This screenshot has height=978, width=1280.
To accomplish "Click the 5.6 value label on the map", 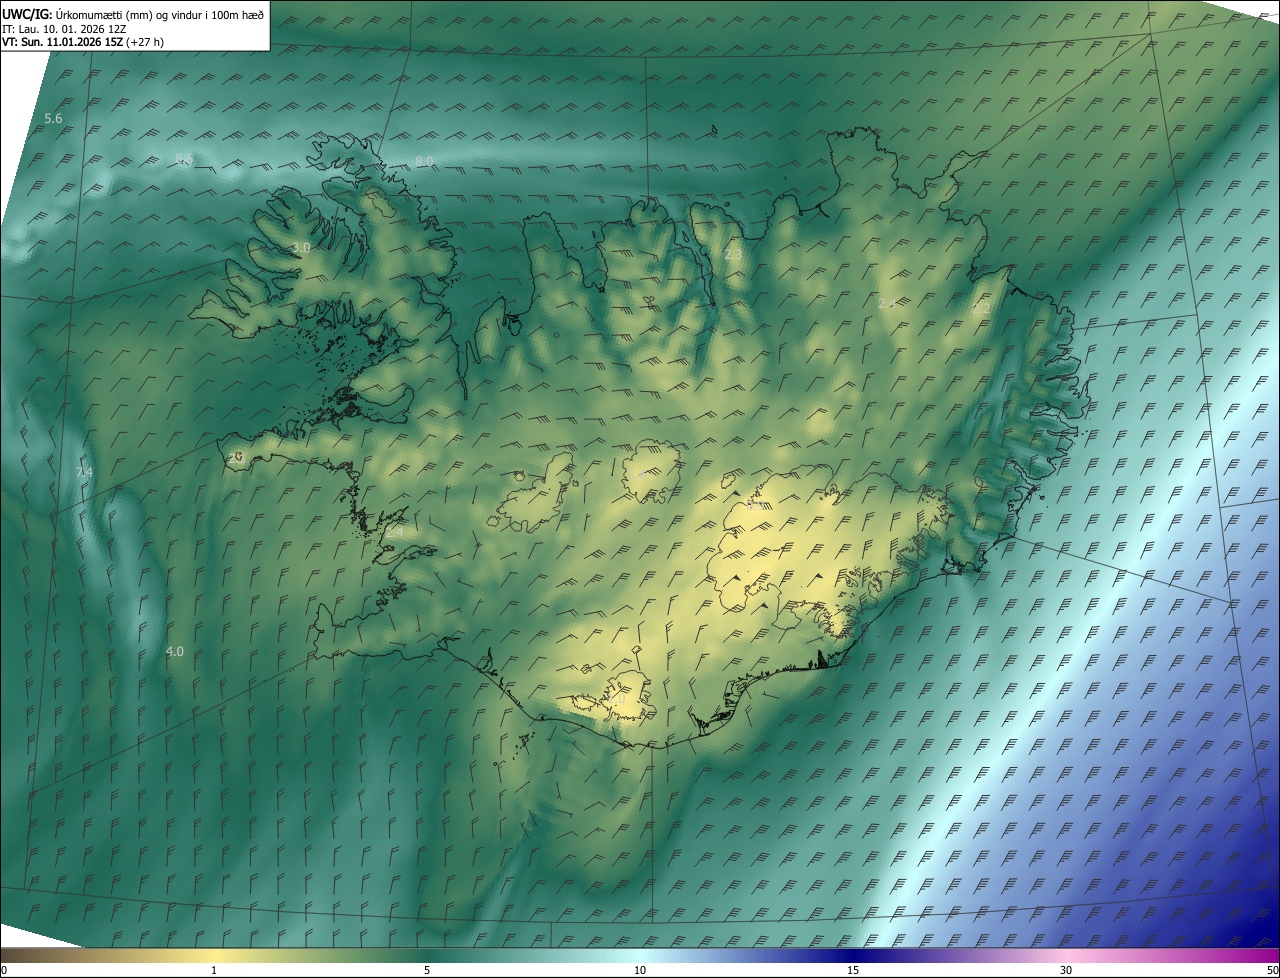I will tap(54, 119).
